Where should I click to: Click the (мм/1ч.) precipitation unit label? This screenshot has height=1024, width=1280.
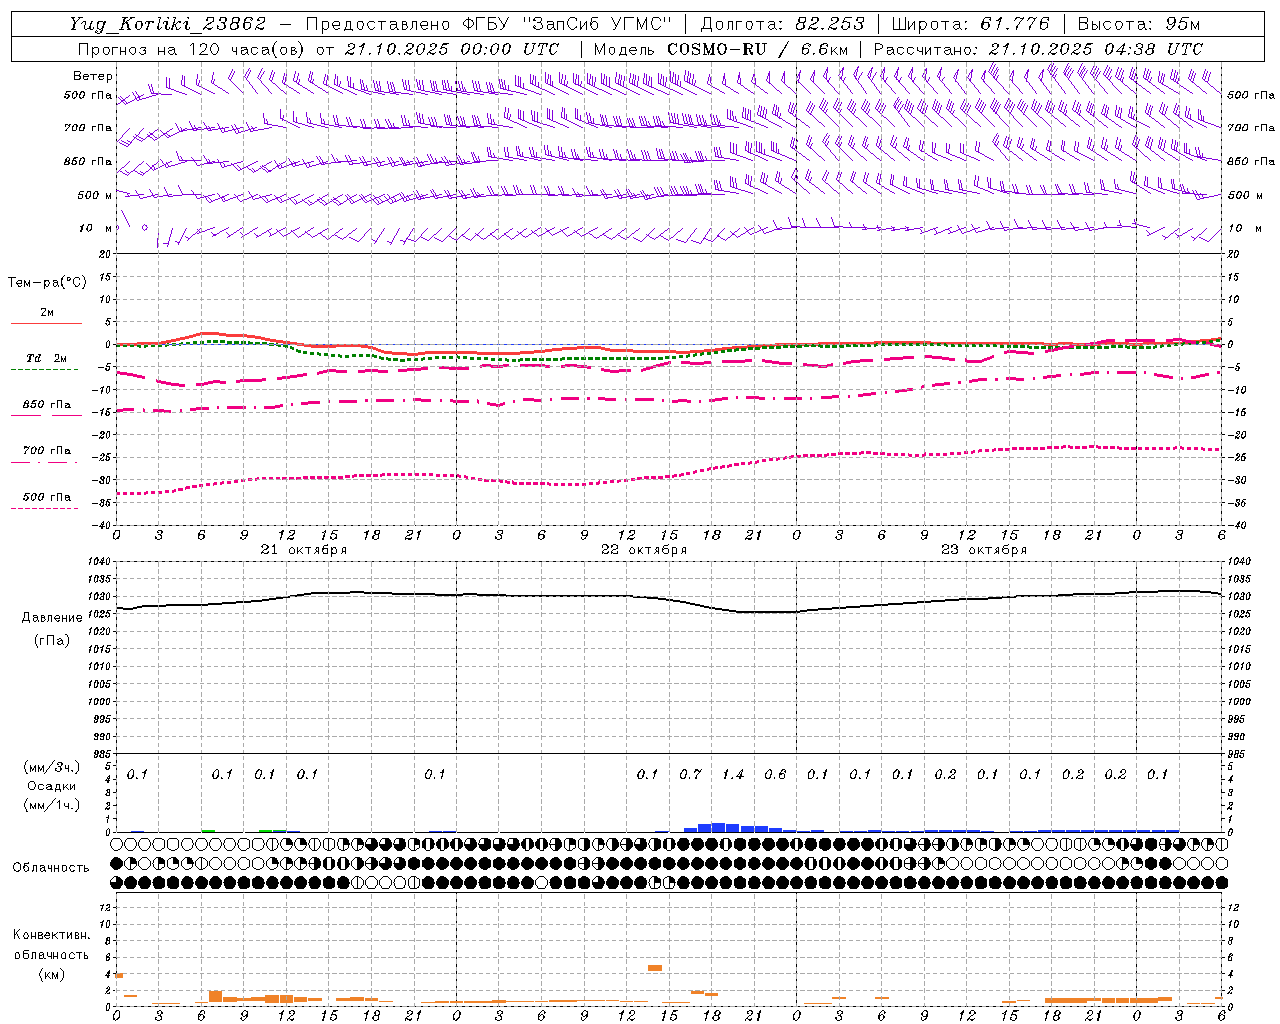52,805
